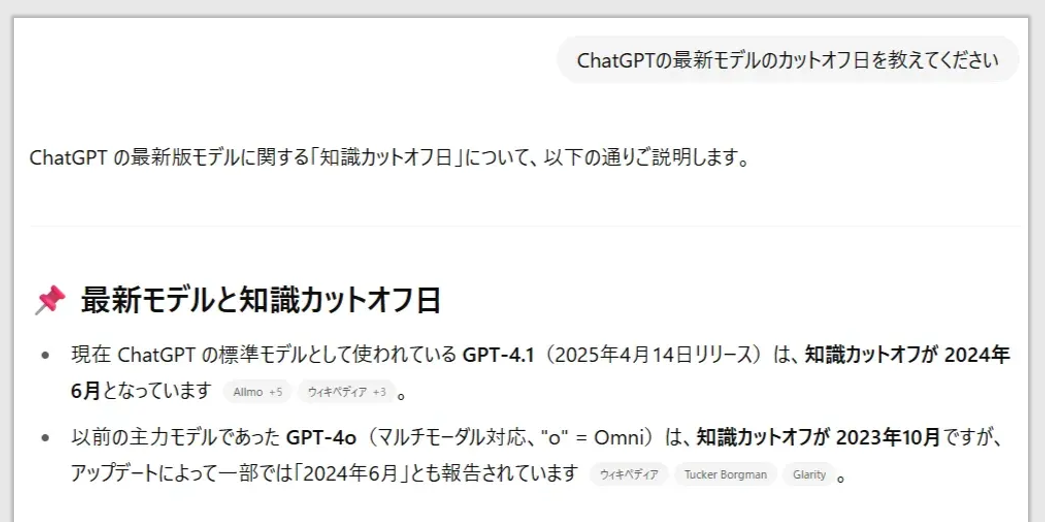Open the ウィキペディア +3 citation chip

point(347,392)
